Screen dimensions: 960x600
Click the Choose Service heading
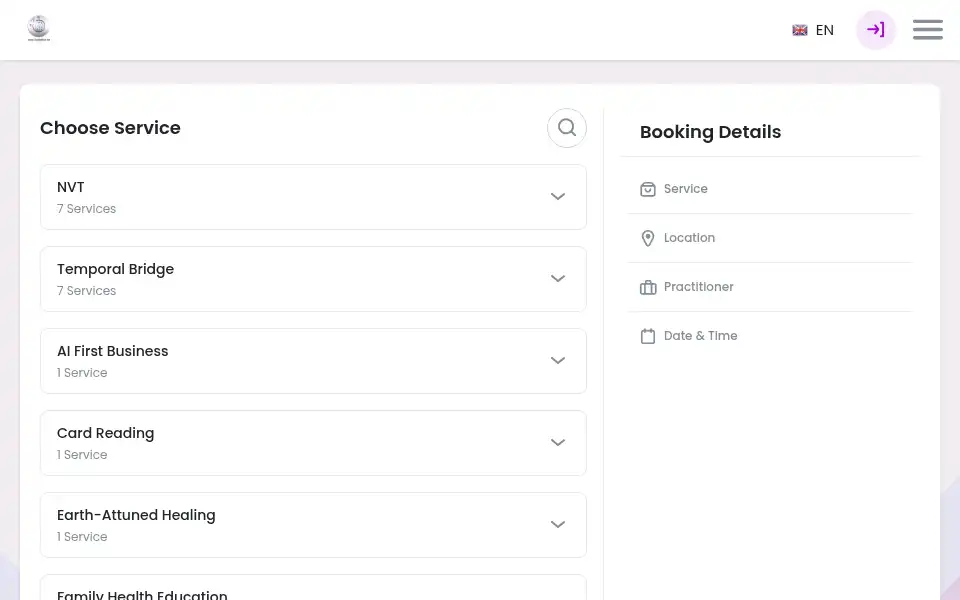(110, 128)
